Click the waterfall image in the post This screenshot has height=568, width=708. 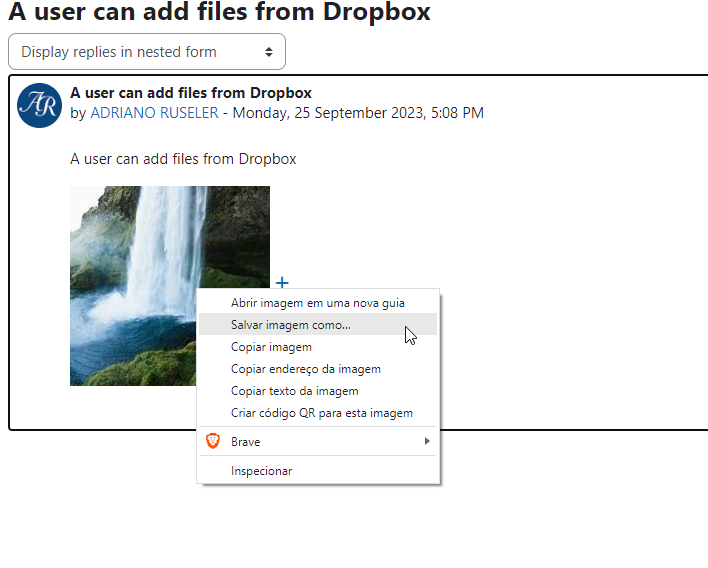(x=170, y=286)
